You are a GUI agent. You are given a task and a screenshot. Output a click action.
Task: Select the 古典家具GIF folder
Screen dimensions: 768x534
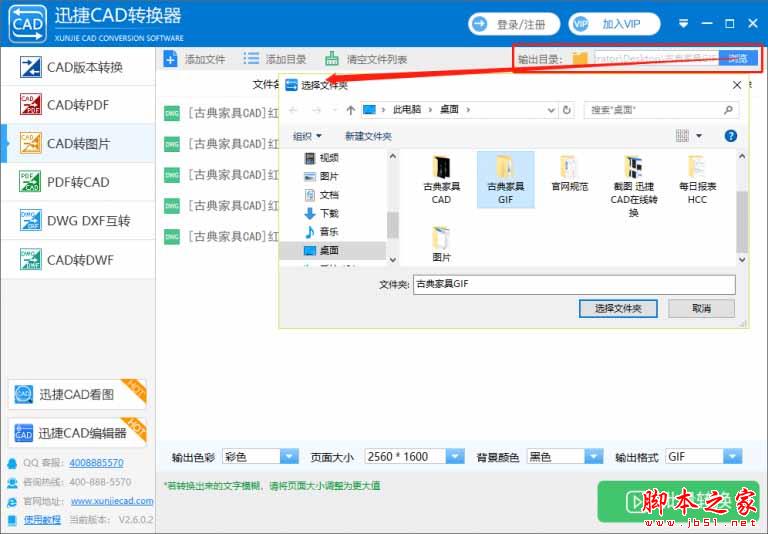click(505, 180)
